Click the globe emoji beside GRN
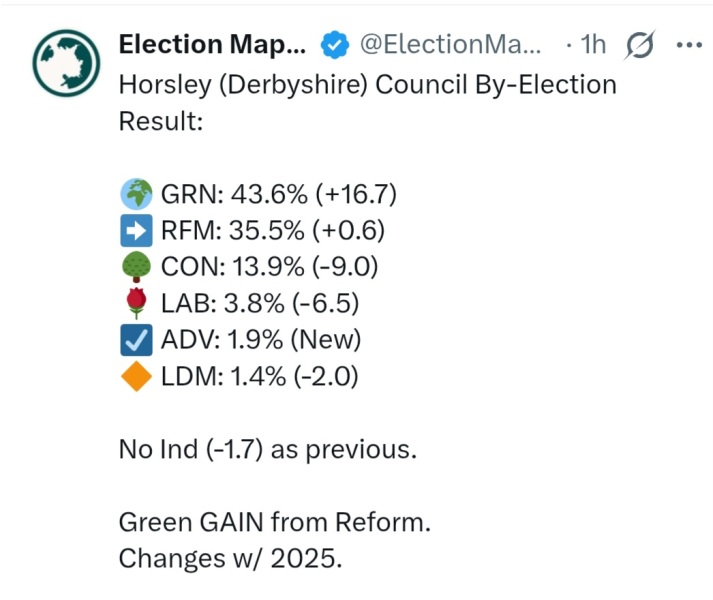Image resolution: width=713 pixels, height=600 pixels. click(136, 193)
